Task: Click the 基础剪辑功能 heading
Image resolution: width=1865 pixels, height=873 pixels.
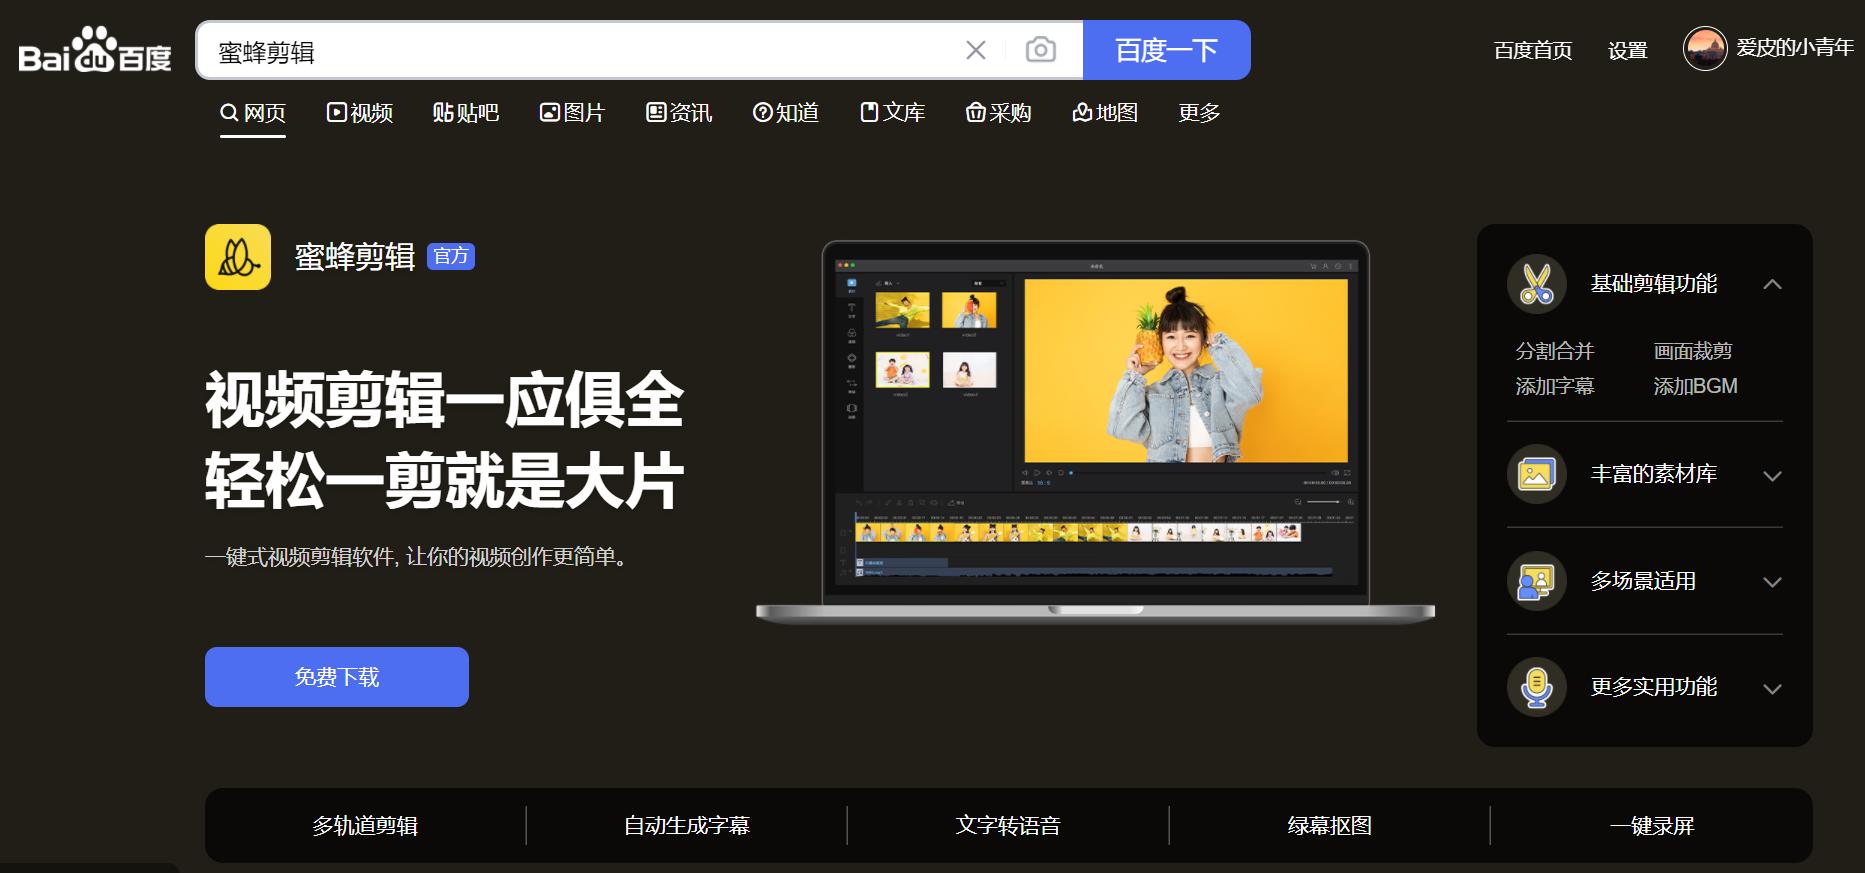Action: (1654, 284)
